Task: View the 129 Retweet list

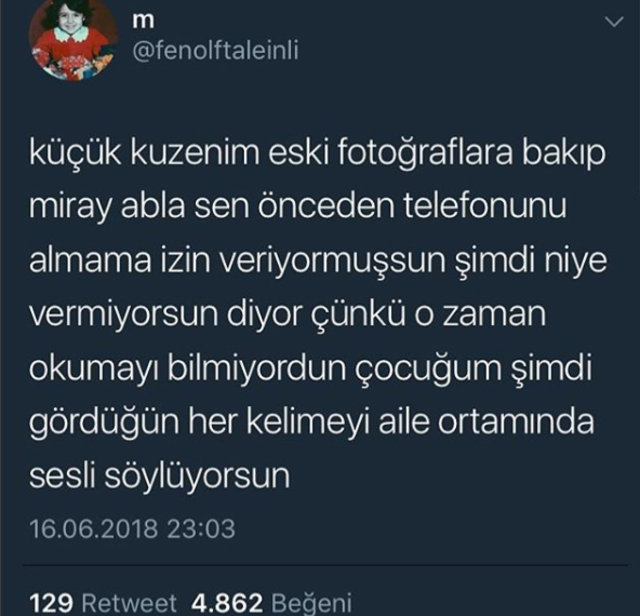Action: point(103,603)
